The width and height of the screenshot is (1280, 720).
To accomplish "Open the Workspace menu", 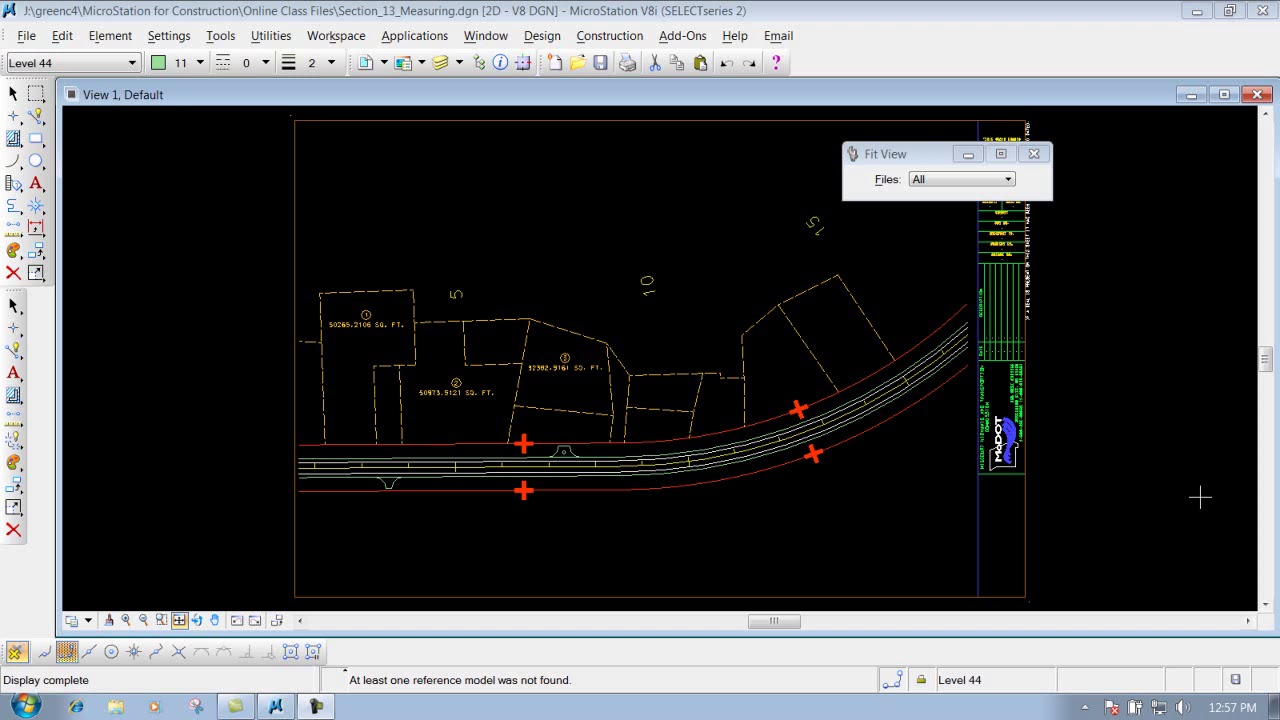I will click(x=336, y=36).
